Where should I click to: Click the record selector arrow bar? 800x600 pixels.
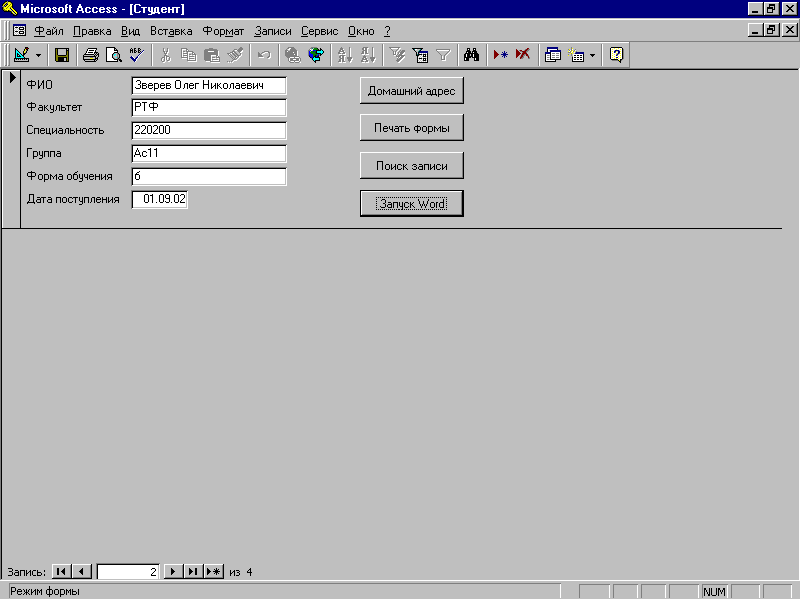(x=11, y=148)
